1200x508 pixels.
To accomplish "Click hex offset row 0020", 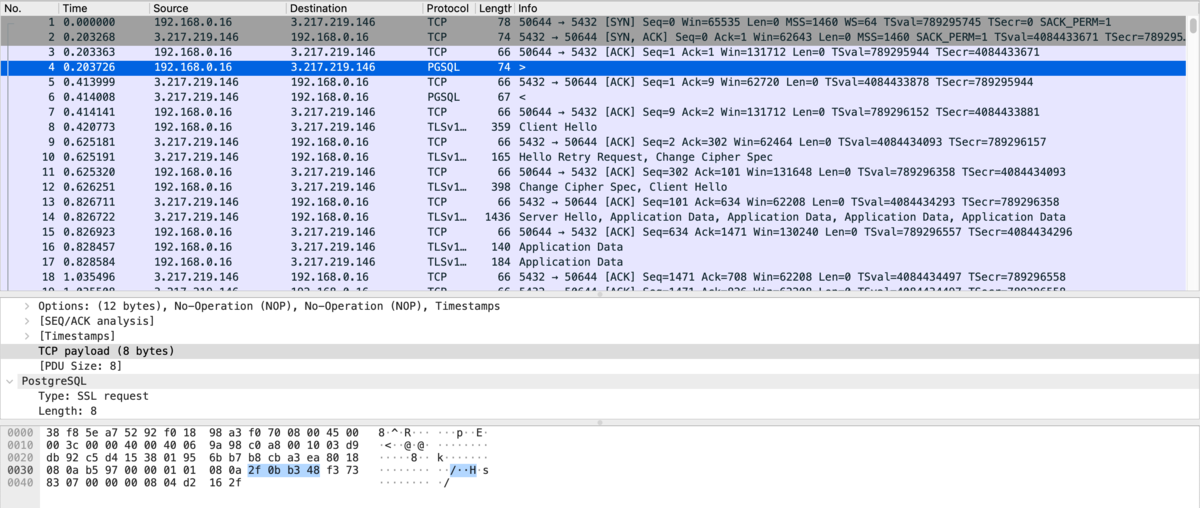I will 18,458.
